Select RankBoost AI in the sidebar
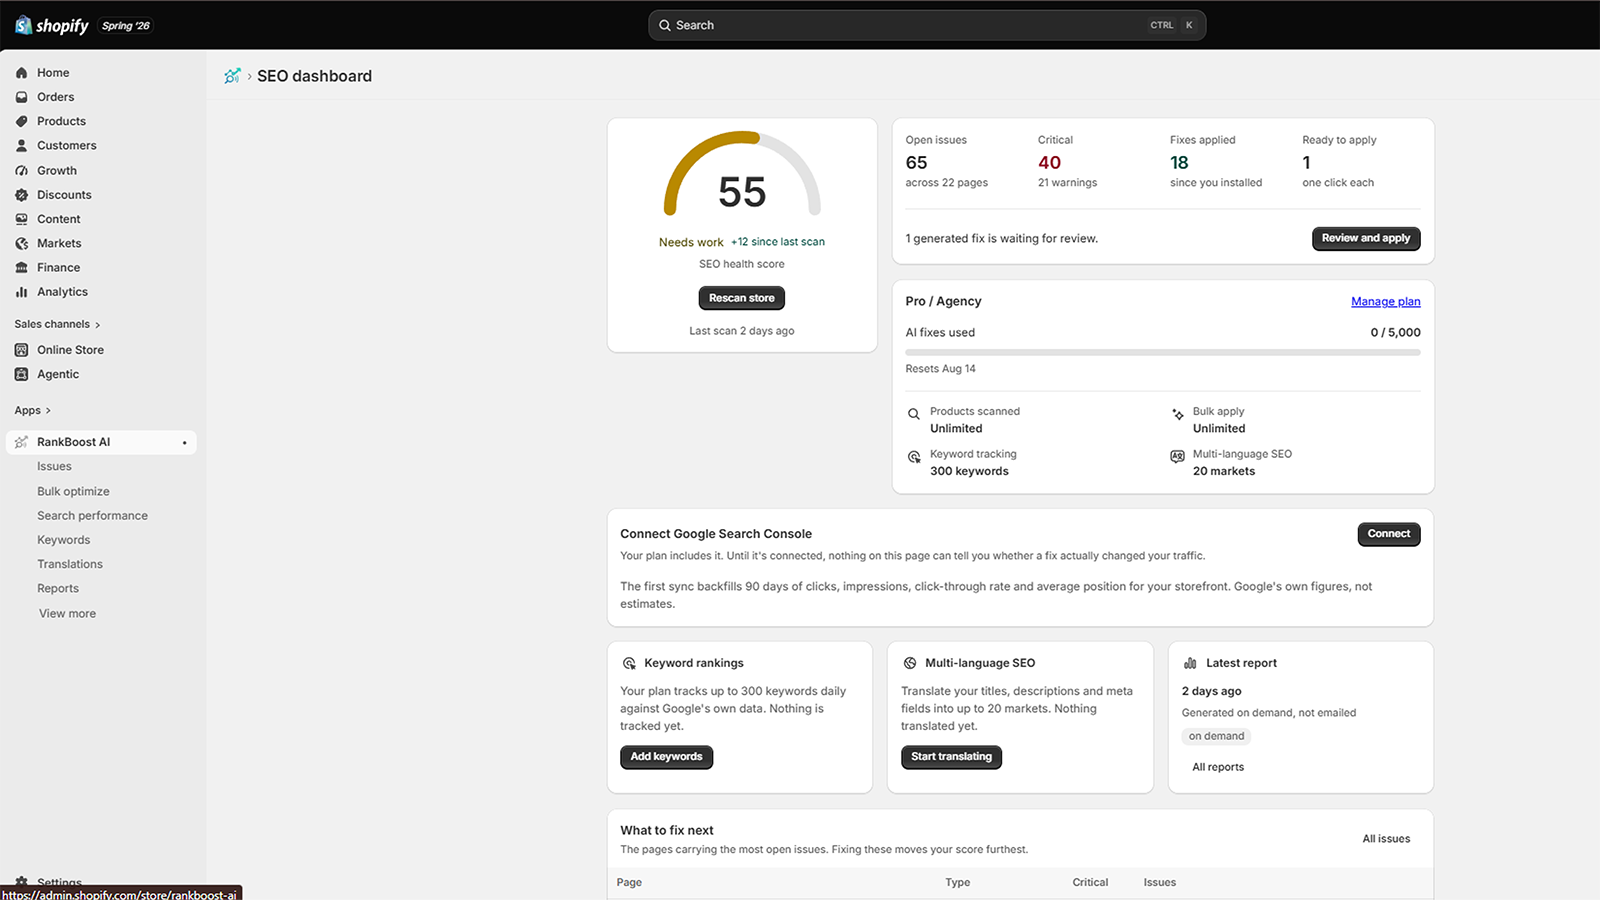 [x=101, y=442]
